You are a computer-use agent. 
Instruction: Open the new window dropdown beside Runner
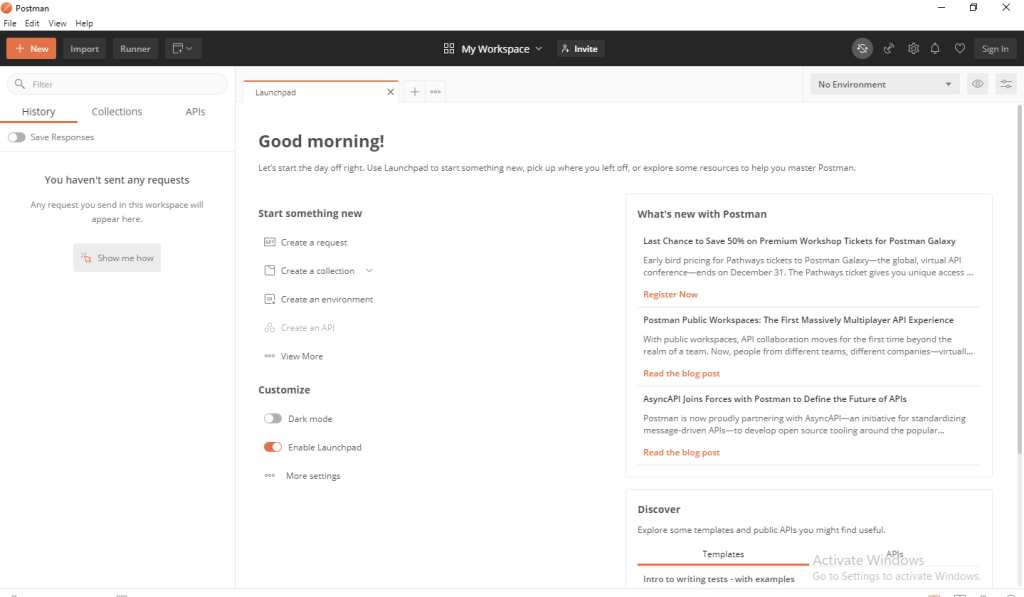tap(183, 48)
